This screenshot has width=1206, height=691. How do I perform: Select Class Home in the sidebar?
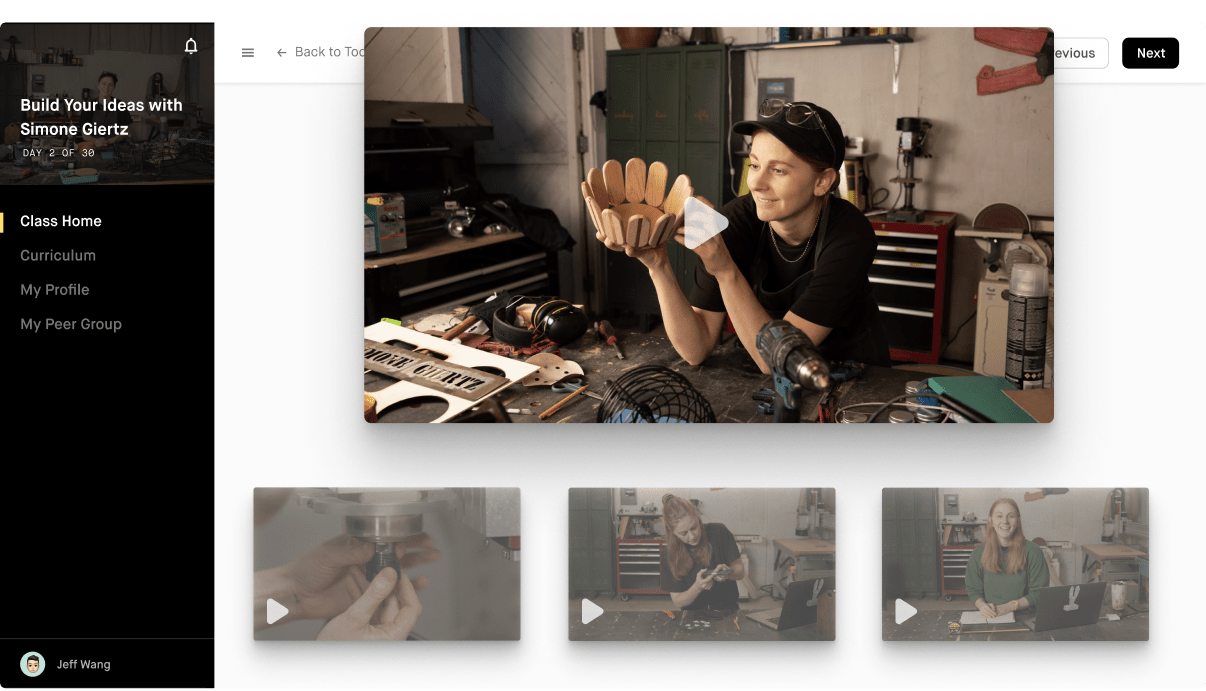pos(61,221)
